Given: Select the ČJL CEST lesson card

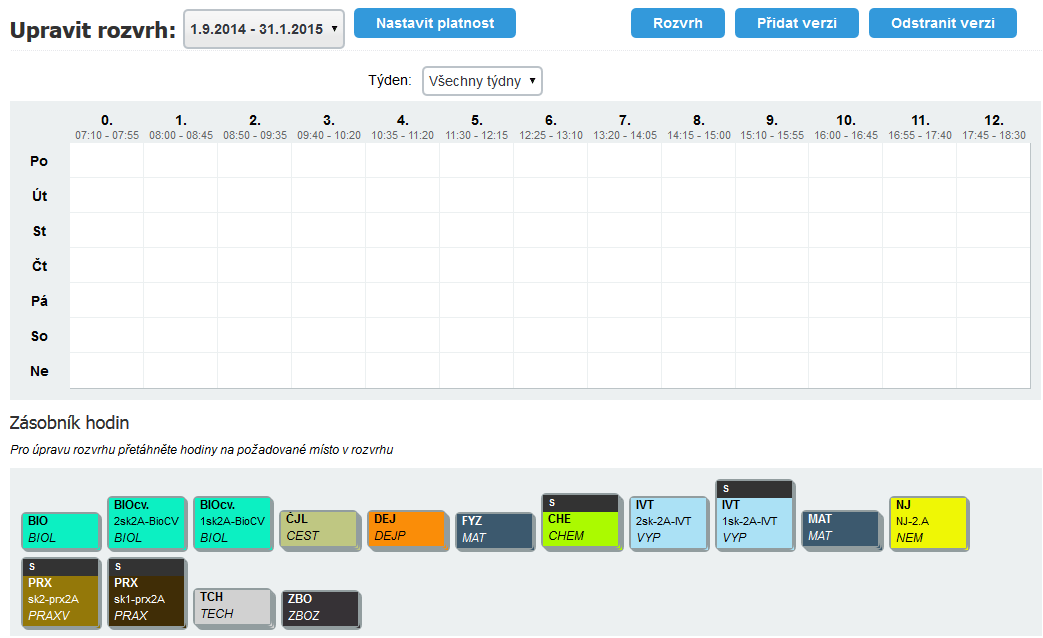Looking at the screenshot, I should 319,530.
